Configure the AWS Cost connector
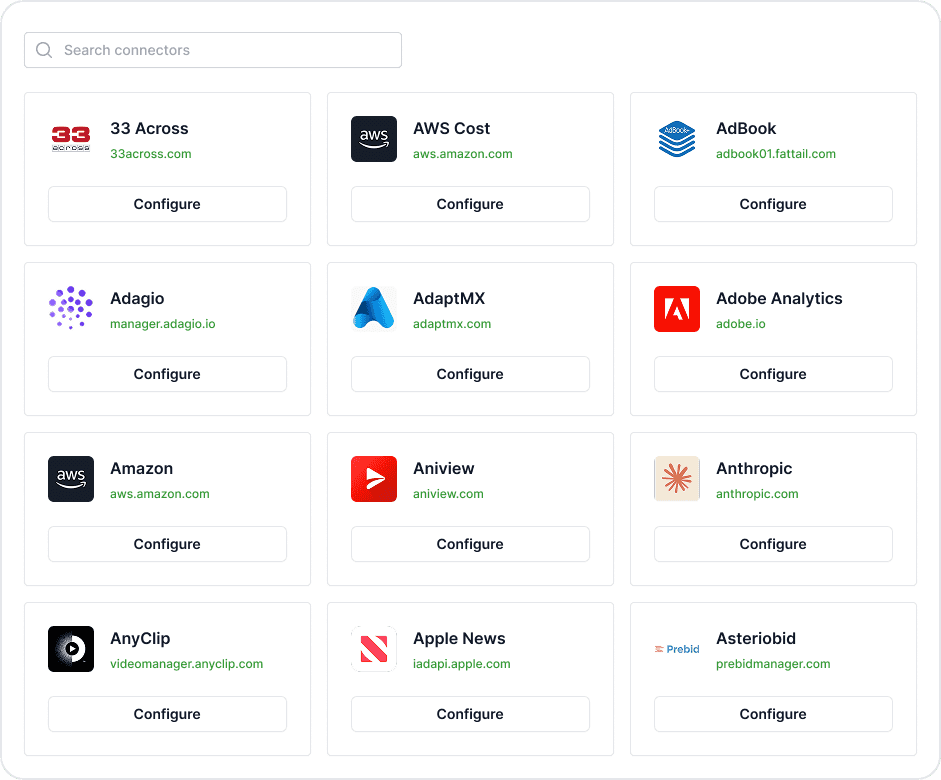 pyautogui.click(x=470, y=204)
